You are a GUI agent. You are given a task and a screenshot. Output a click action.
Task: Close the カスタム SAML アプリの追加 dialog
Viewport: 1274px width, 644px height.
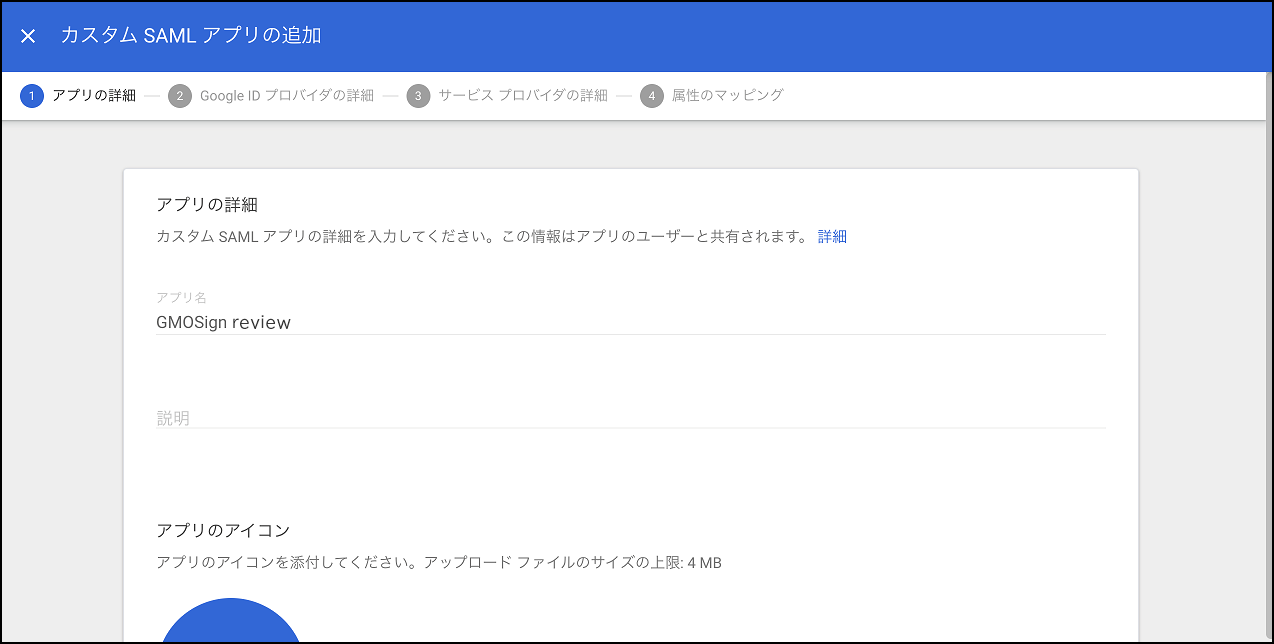27,35
